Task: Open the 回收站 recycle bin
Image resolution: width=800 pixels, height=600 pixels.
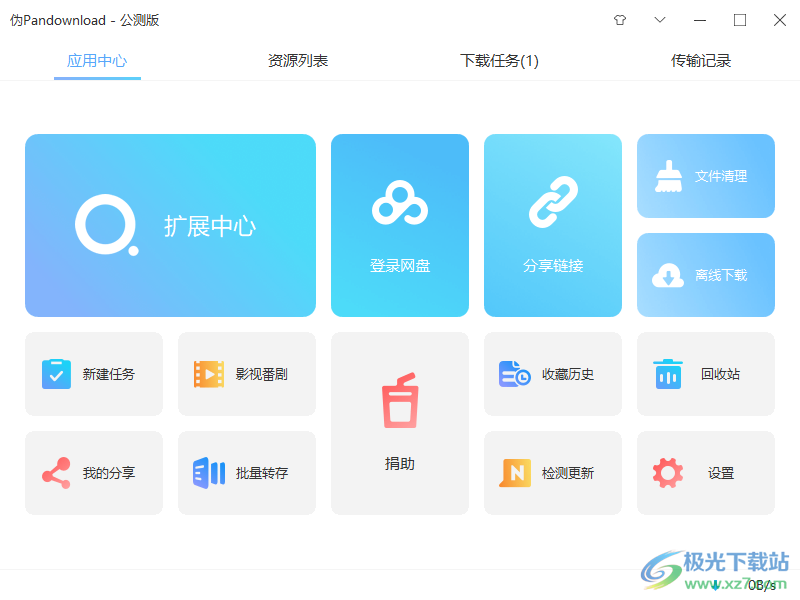Action: click(x=705, y=373)
